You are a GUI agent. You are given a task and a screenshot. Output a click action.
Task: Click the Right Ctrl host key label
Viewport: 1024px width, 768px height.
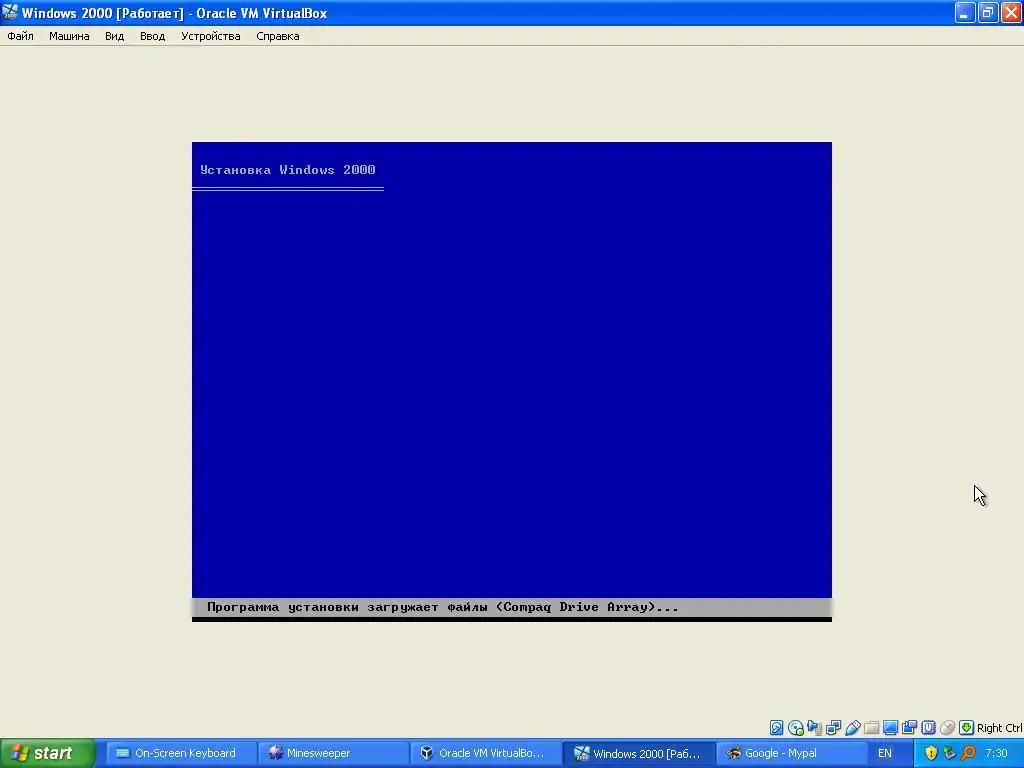pos(999,728)
